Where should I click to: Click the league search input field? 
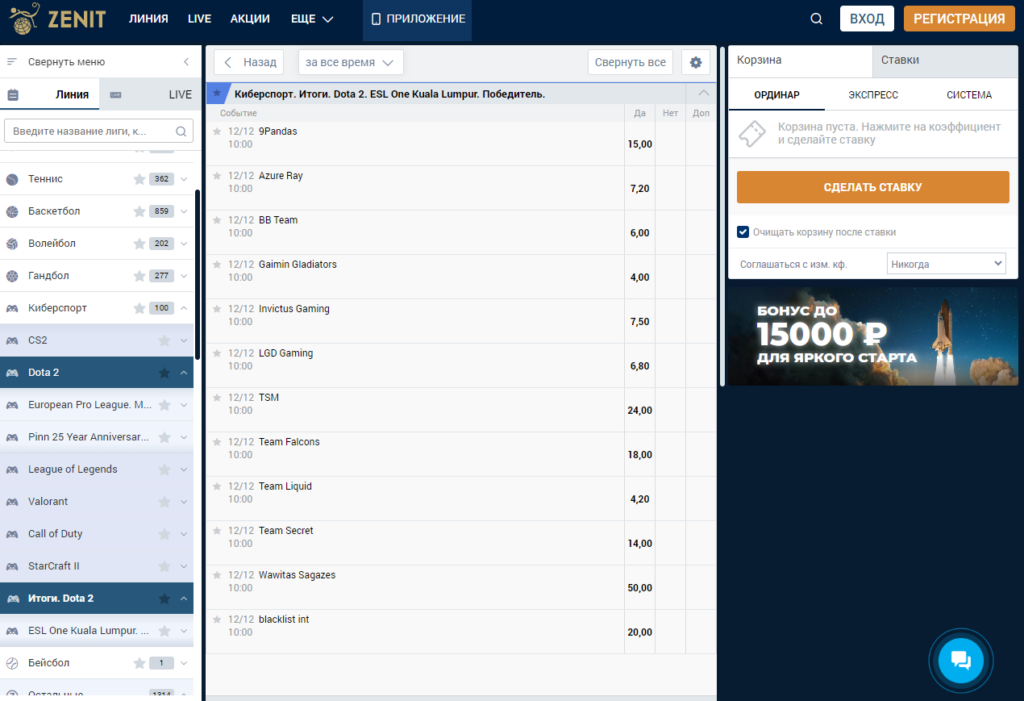pyautogui.click(x=99, y=131)
